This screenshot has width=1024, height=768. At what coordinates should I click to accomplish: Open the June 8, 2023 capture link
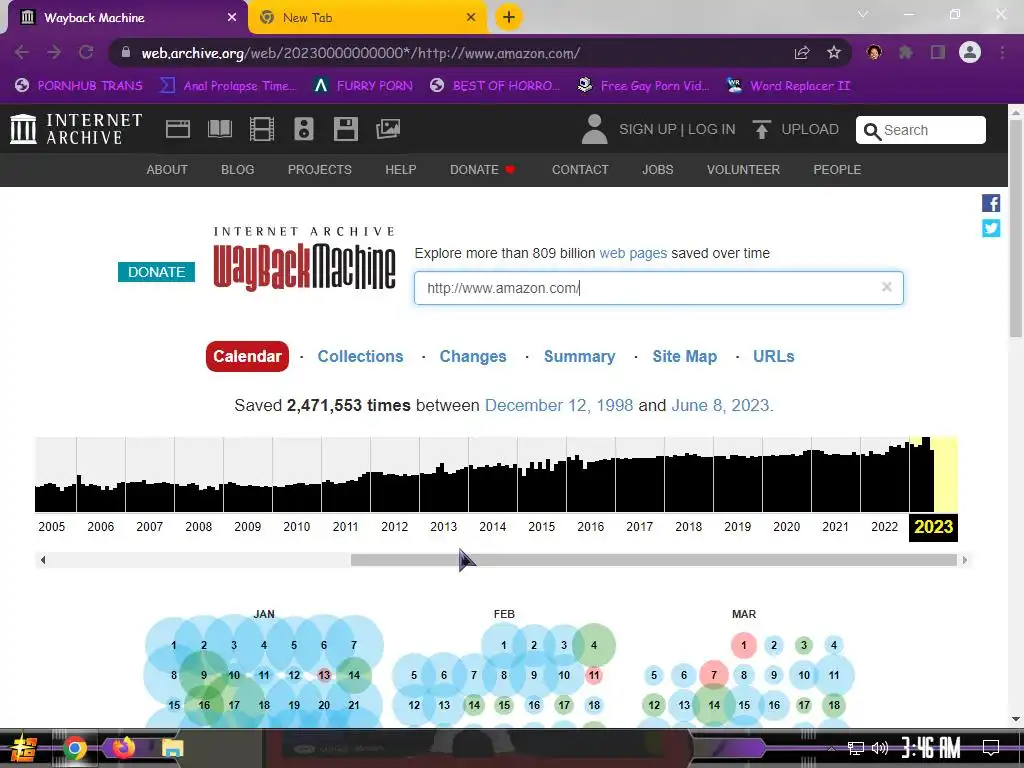720,405
